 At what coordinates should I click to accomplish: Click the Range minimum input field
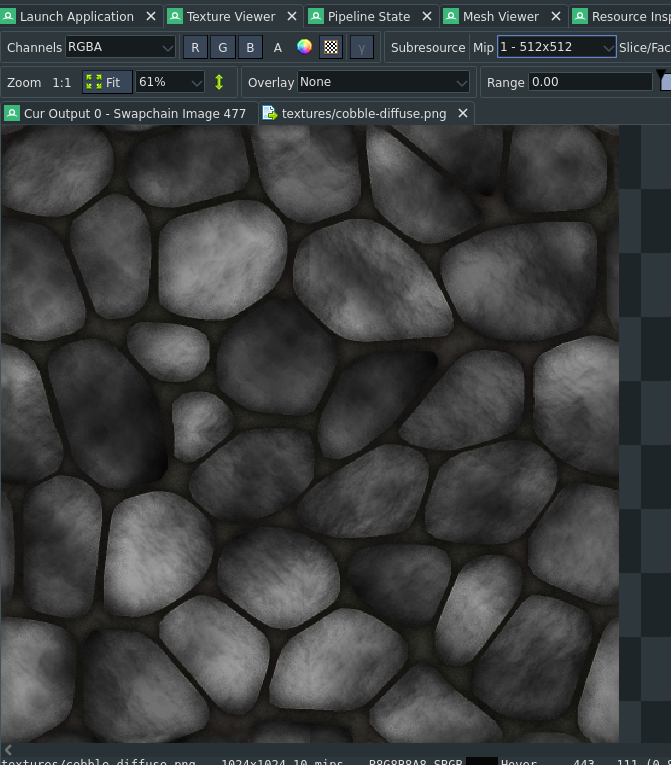point(589,82)
